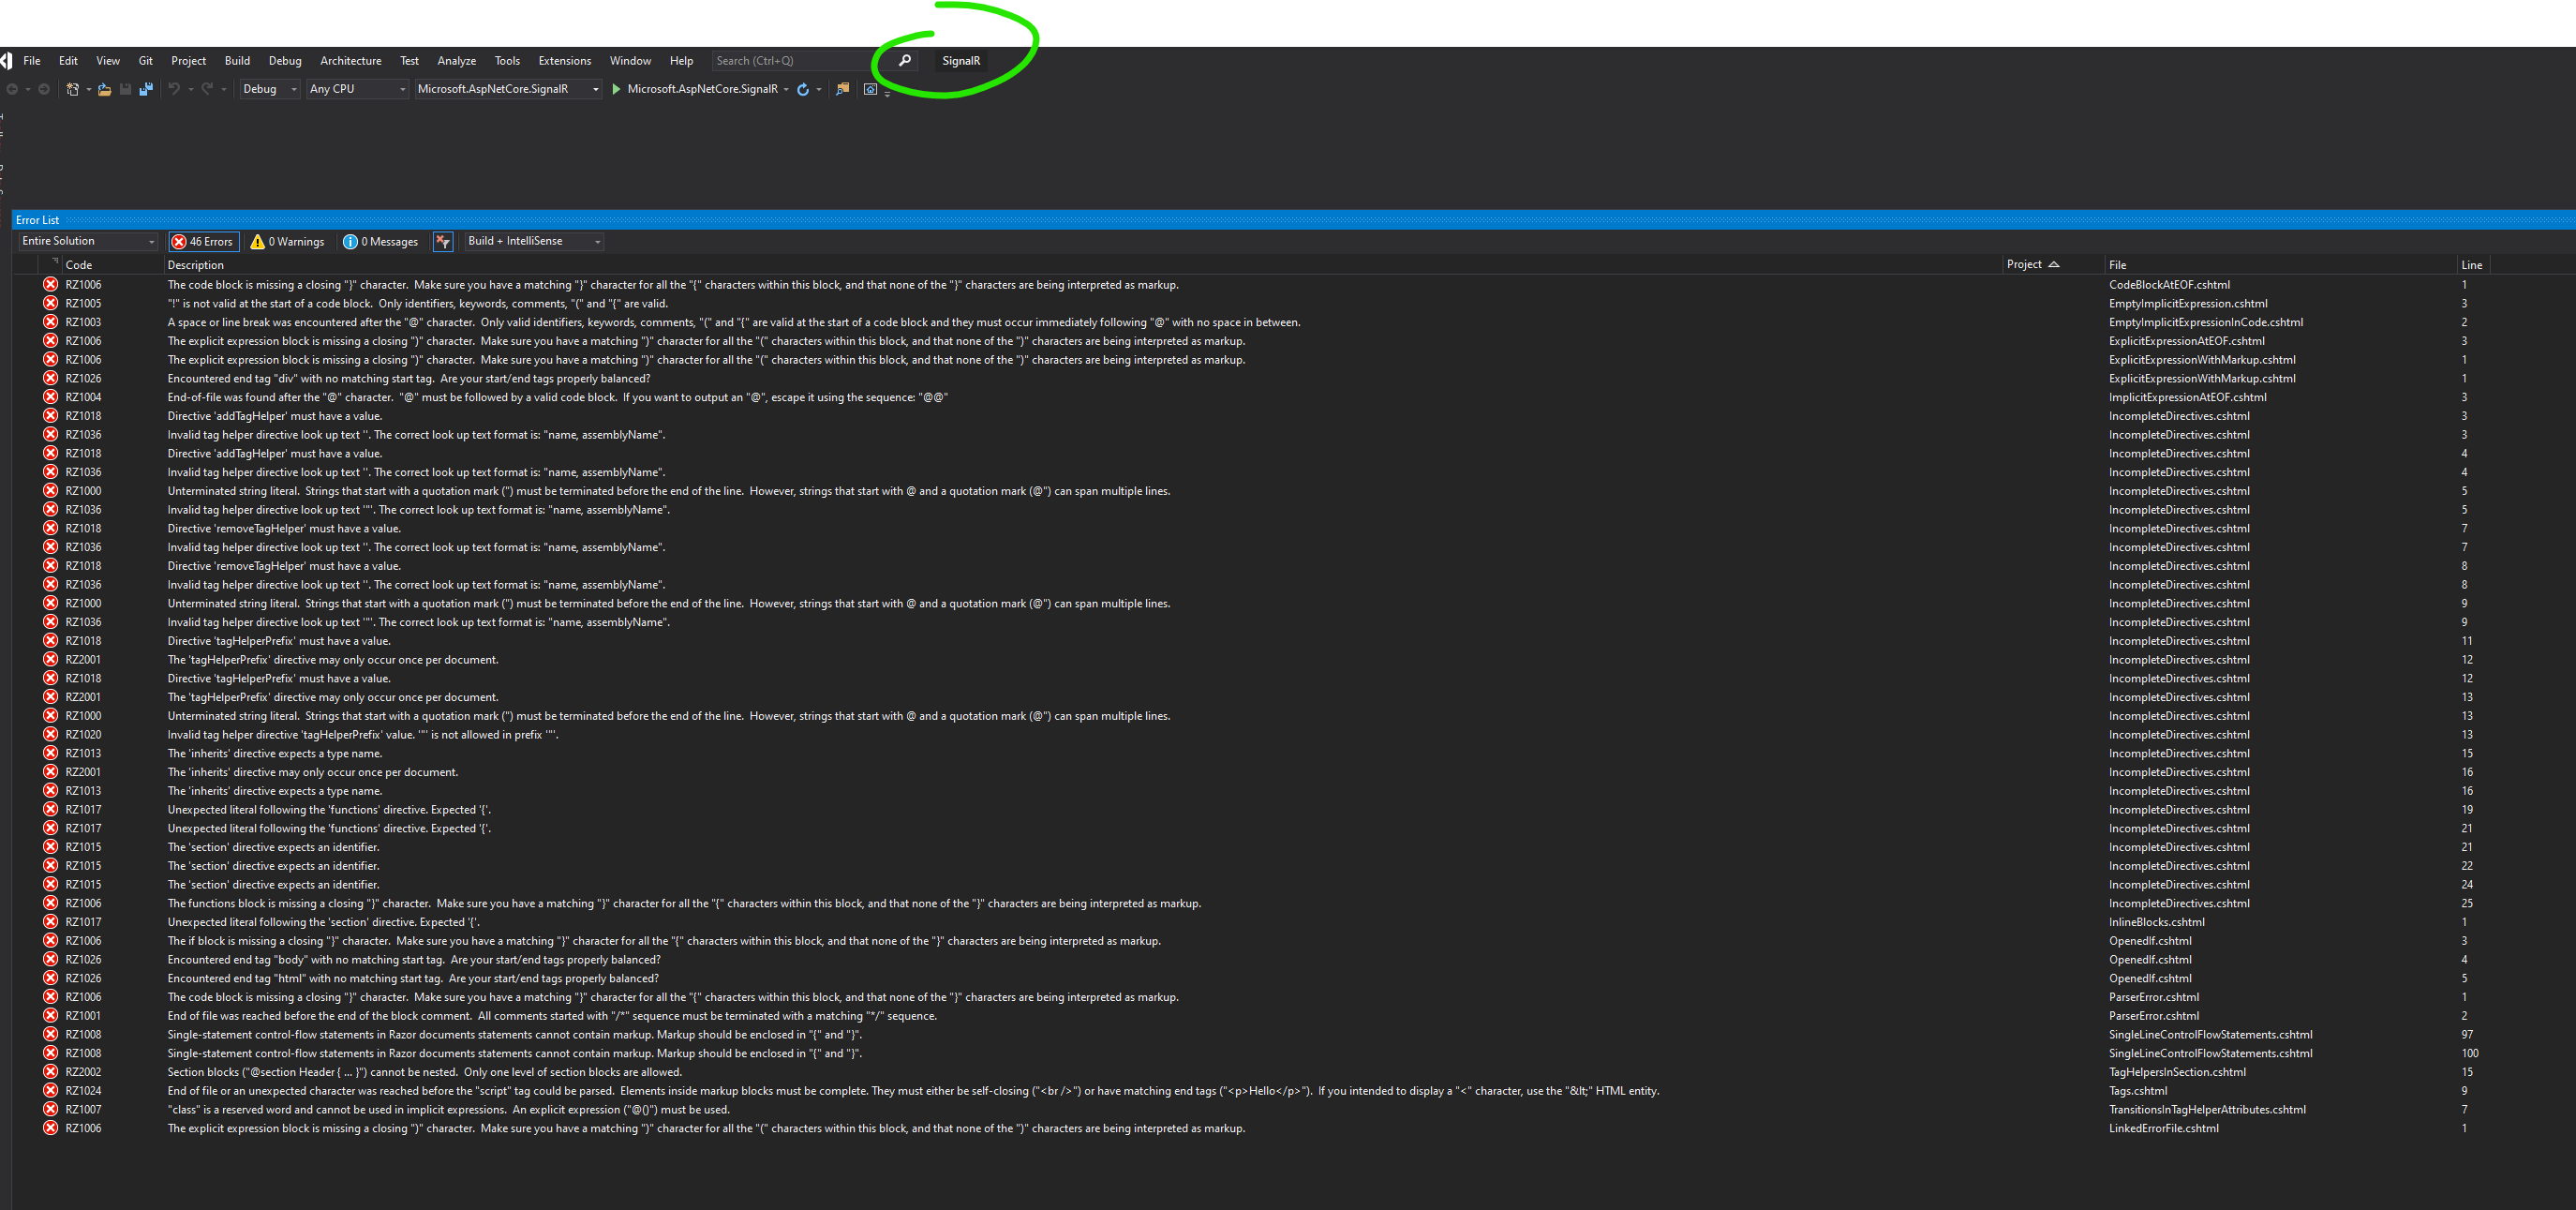Open the Debug menu
Viewport: 2576px width, 1210px height.
(284, 60)
